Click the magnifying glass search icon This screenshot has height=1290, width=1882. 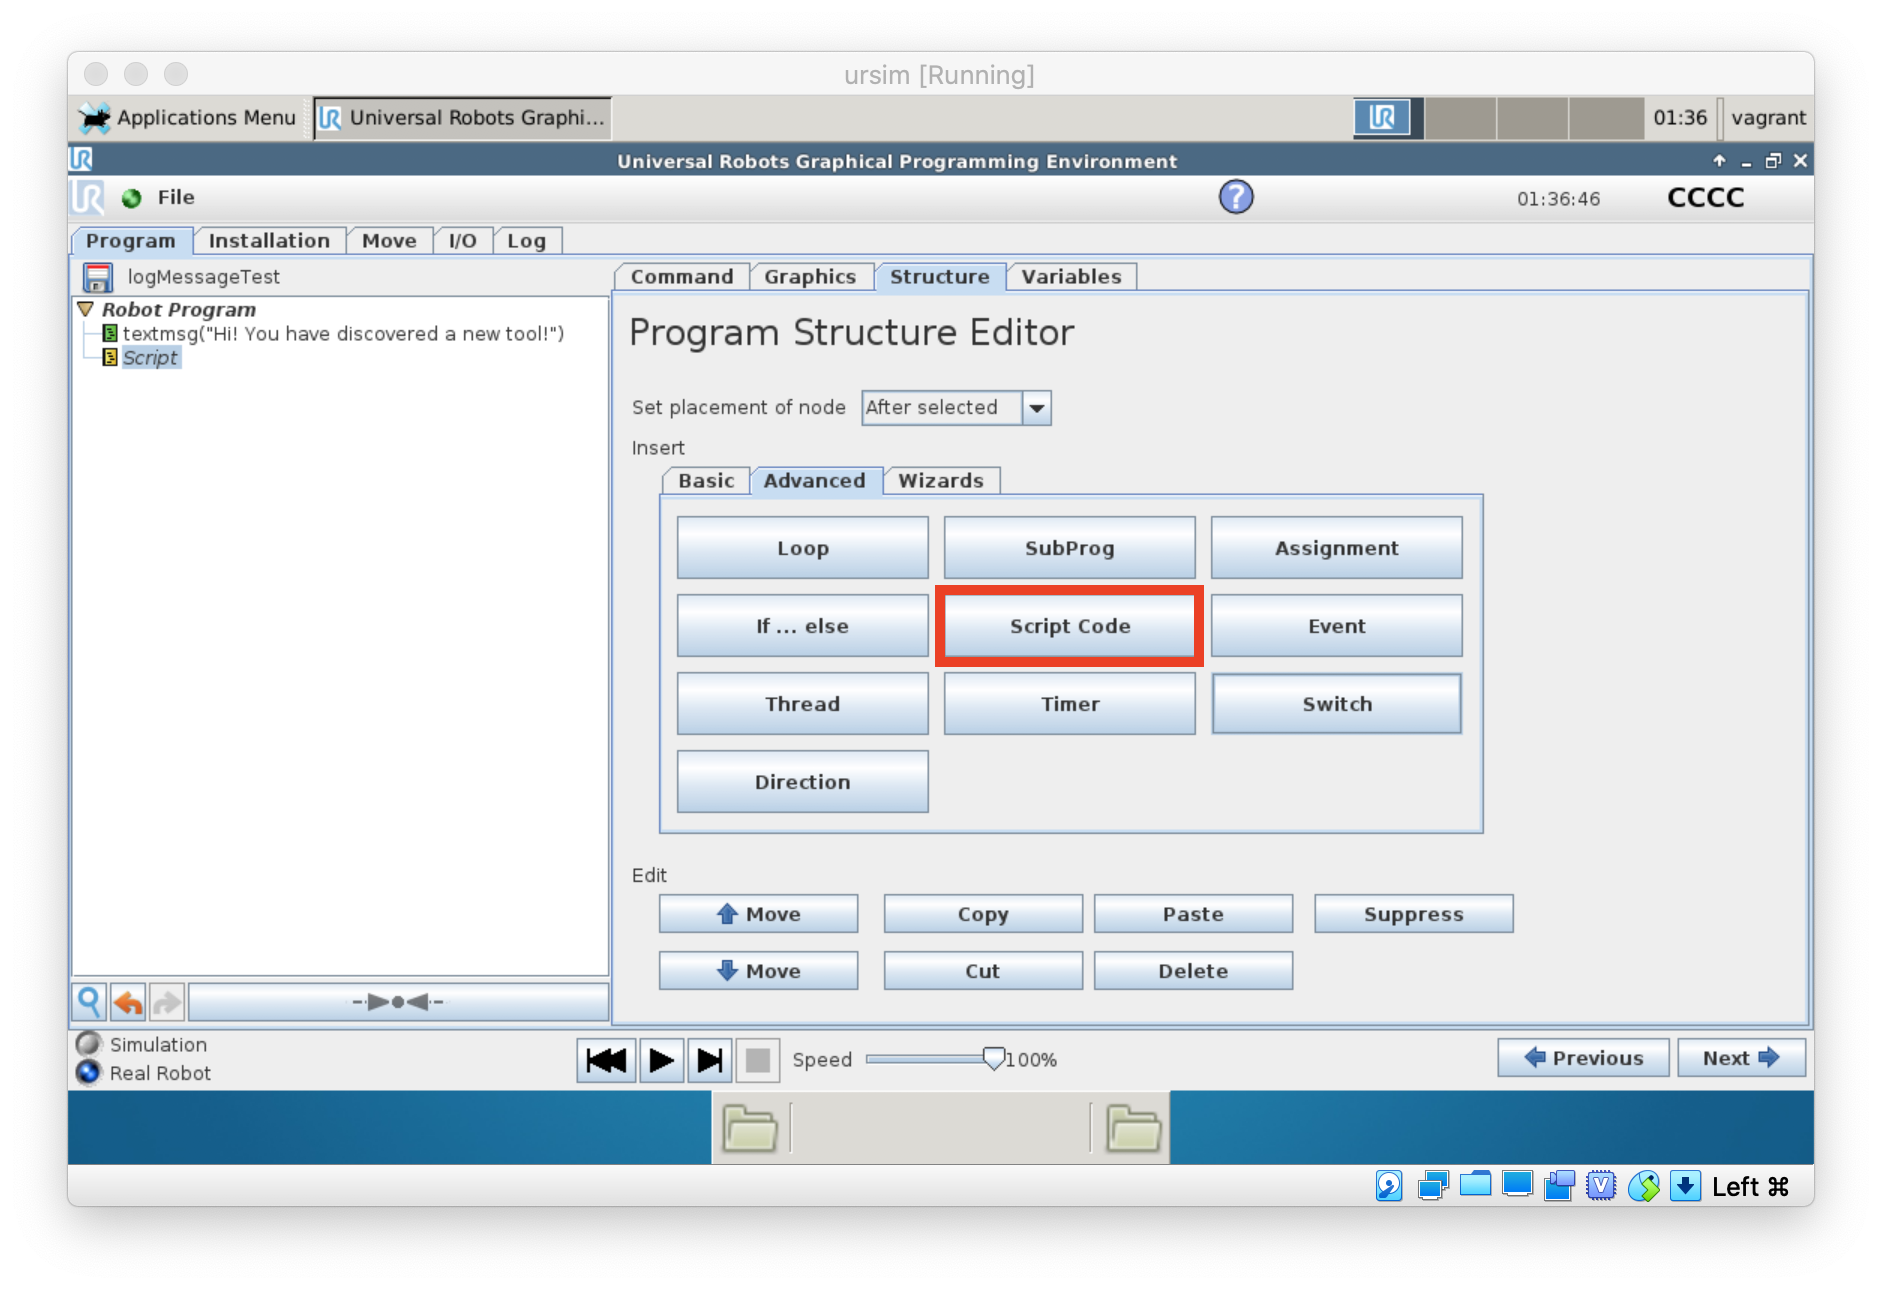tap(89, 1001)
